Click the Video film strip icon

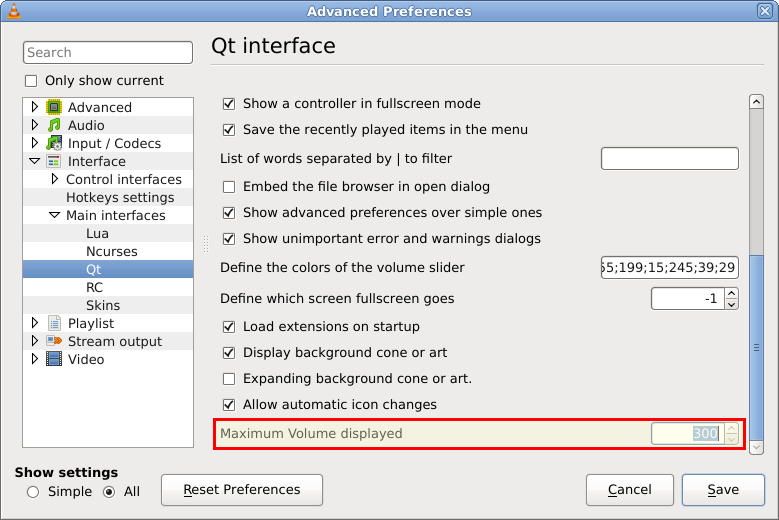(x=54, y=359)
